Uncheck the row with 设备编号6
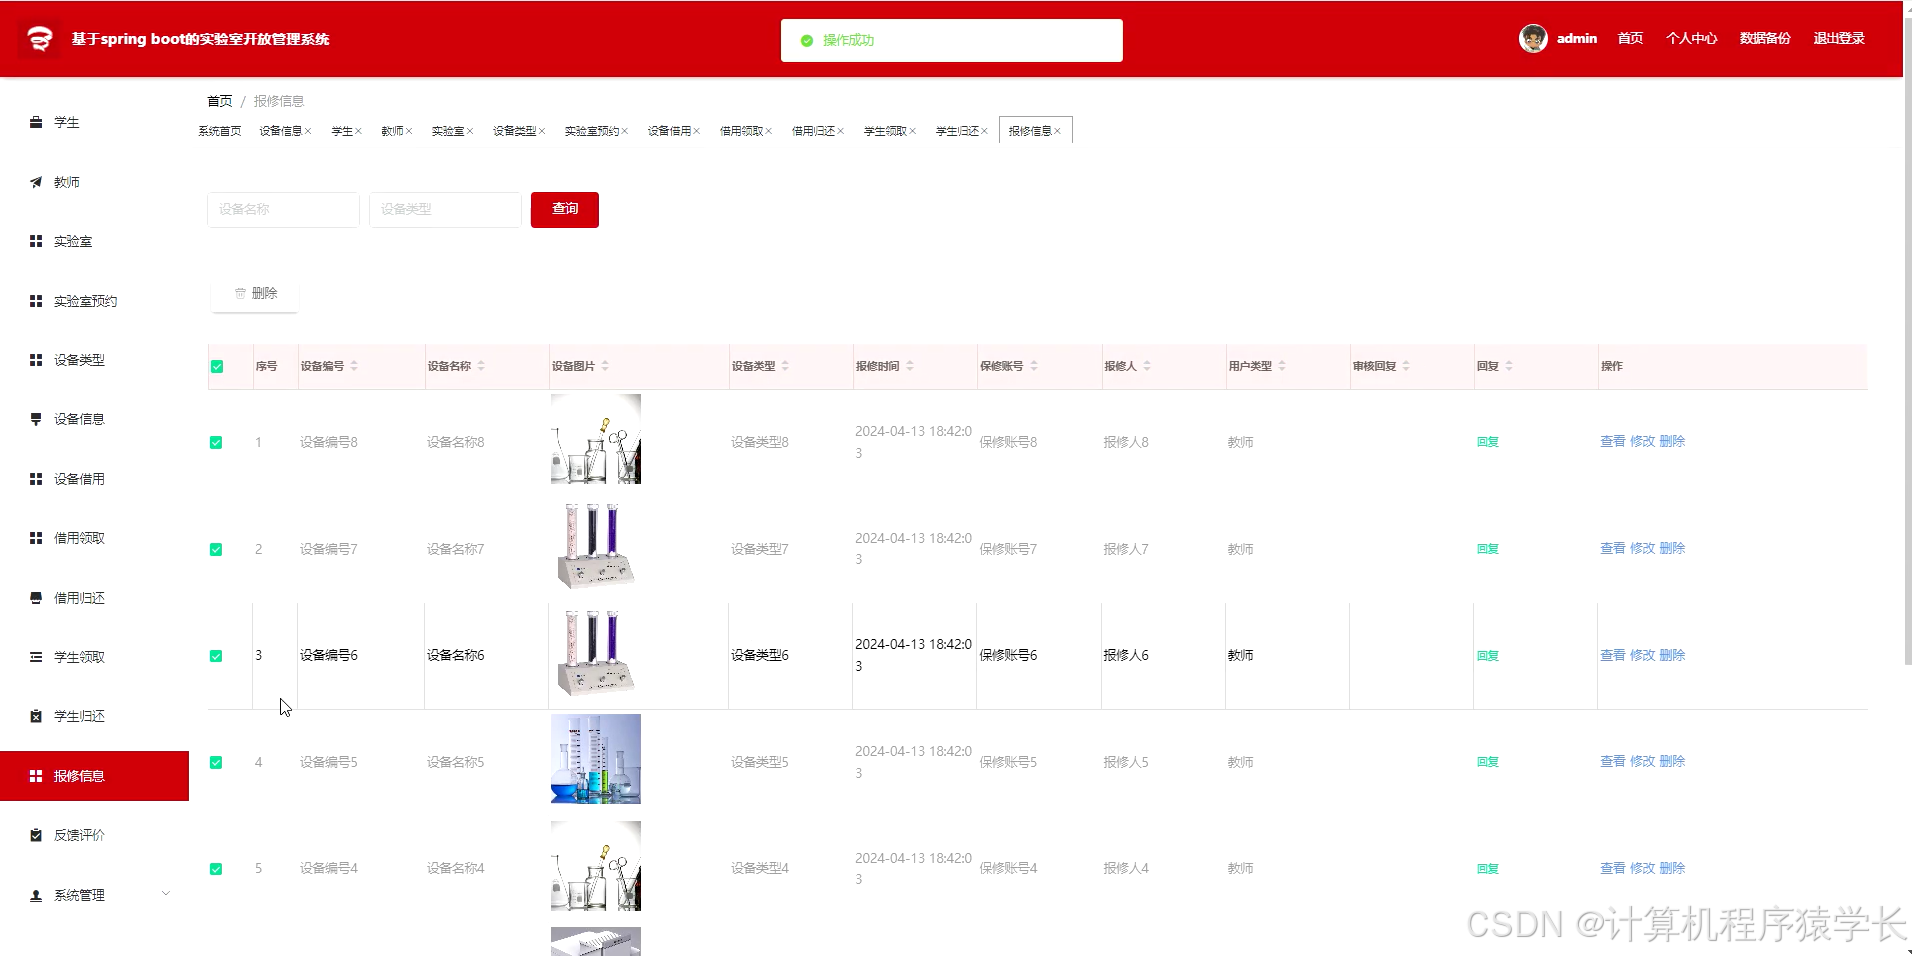The height and width of the screenshot is (956, 1912). (x=216, y=656)
